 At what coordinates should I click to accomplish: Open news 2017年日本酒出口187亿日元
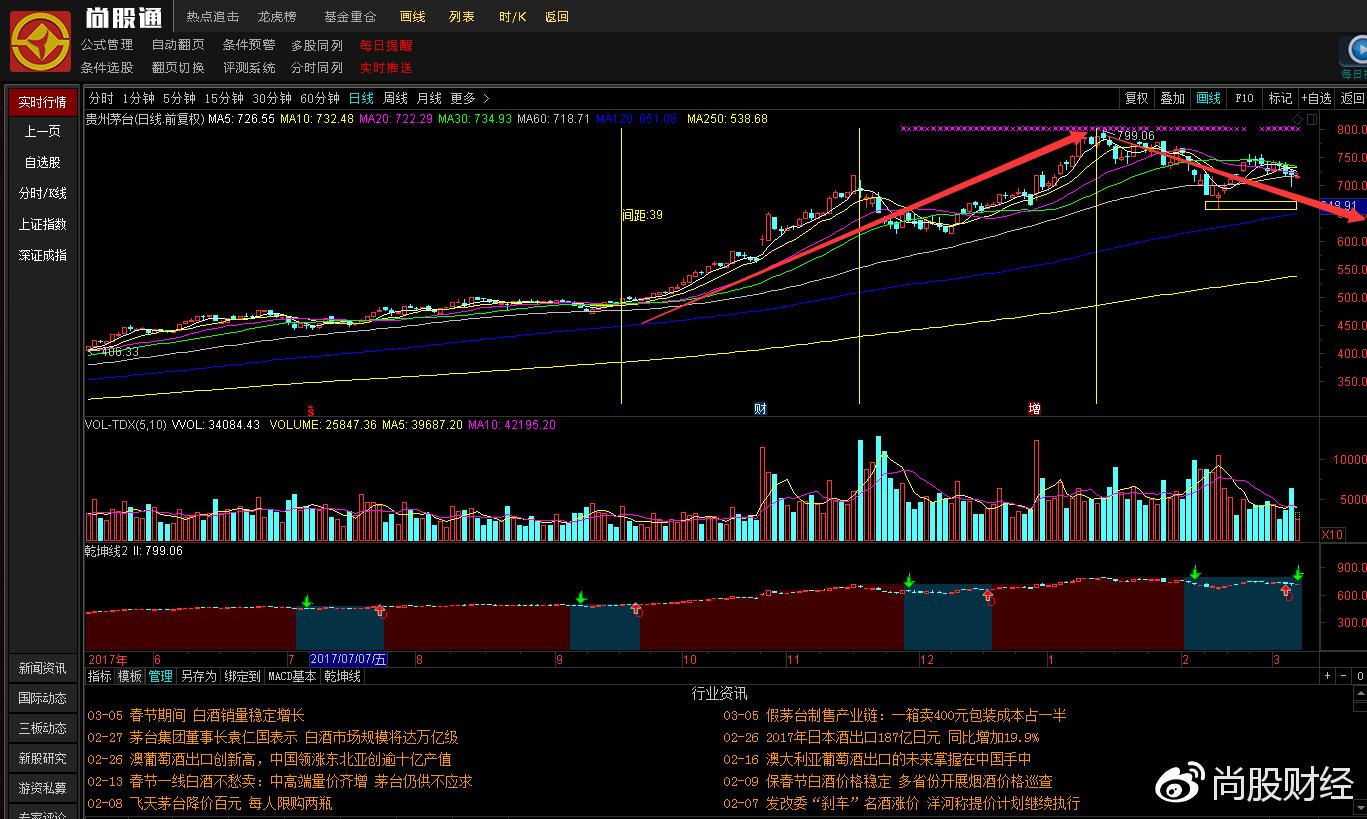click(x=881, y=737)
